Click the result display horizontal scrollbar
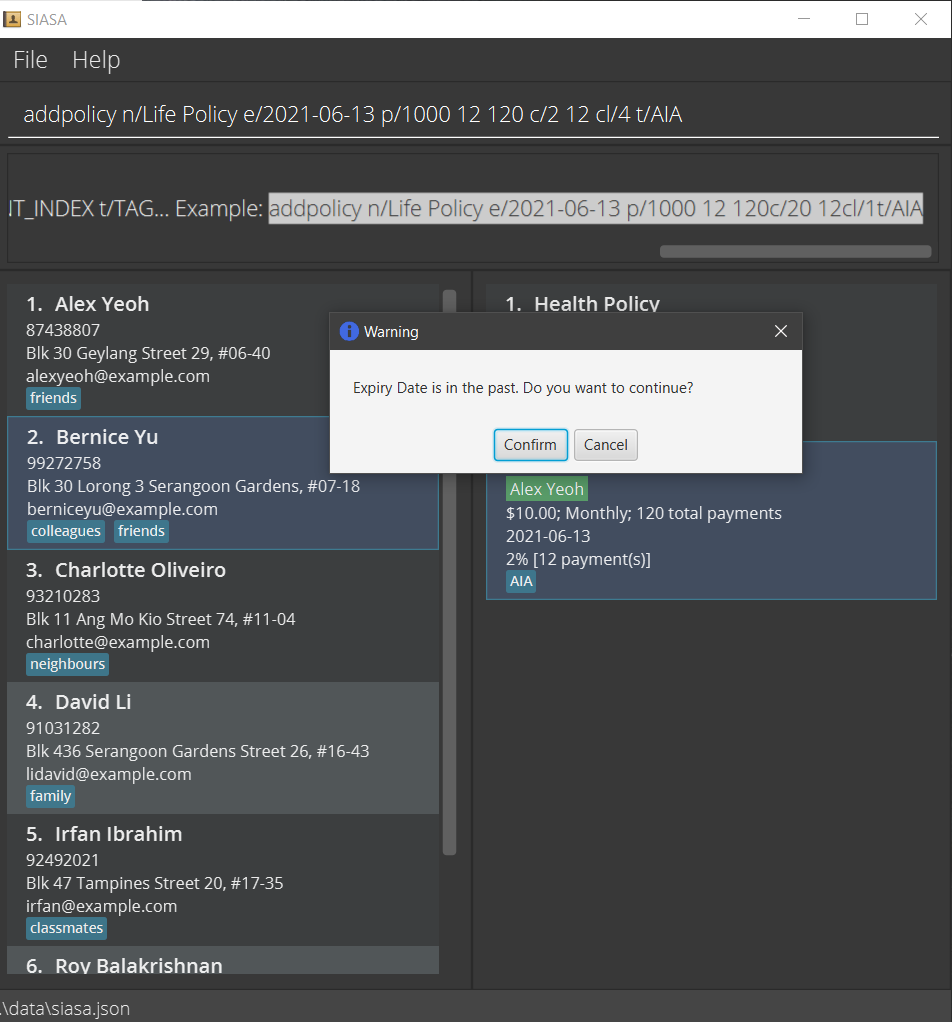This screenshot has width=952, height=1022. (x=795, y=252)
